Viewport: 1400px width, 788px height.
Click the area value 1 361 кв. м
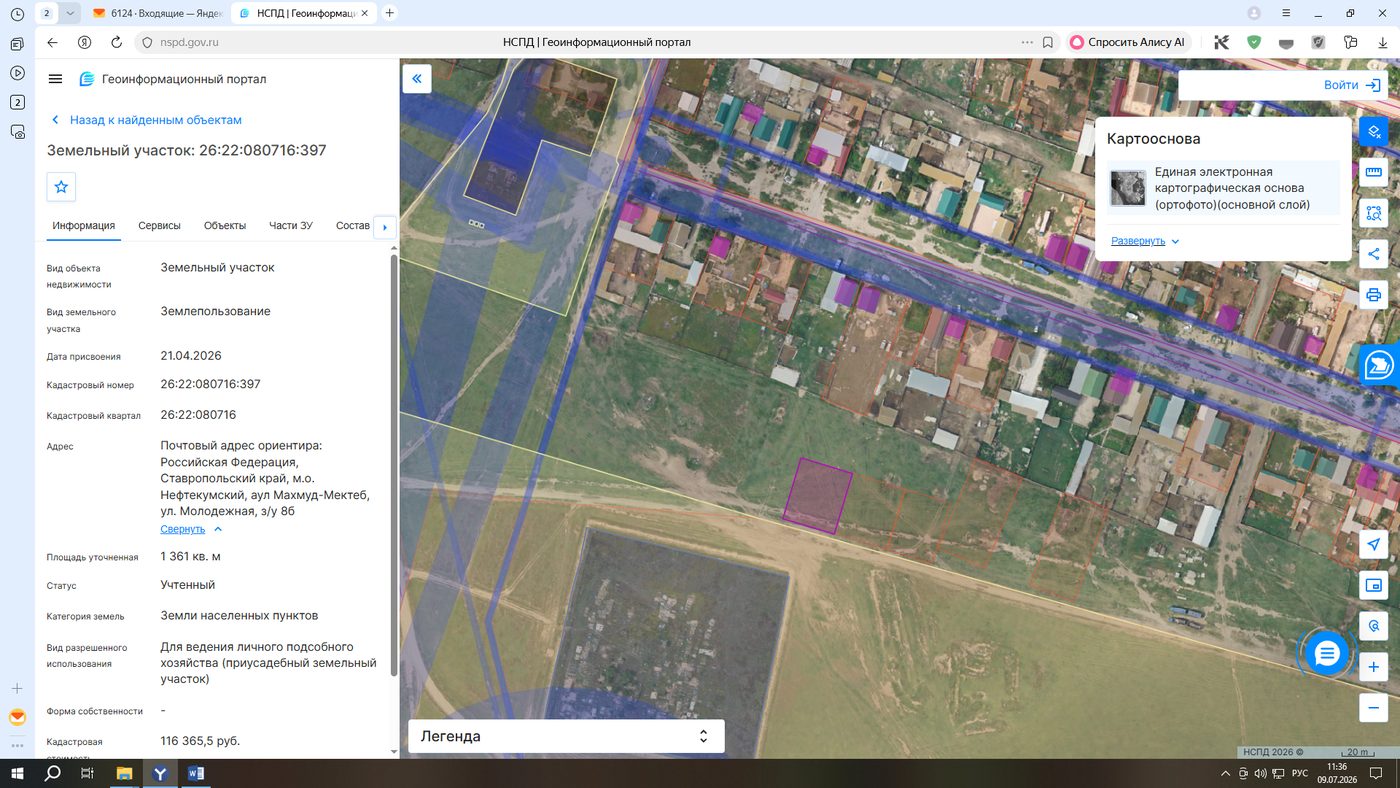tap(191, 556)
